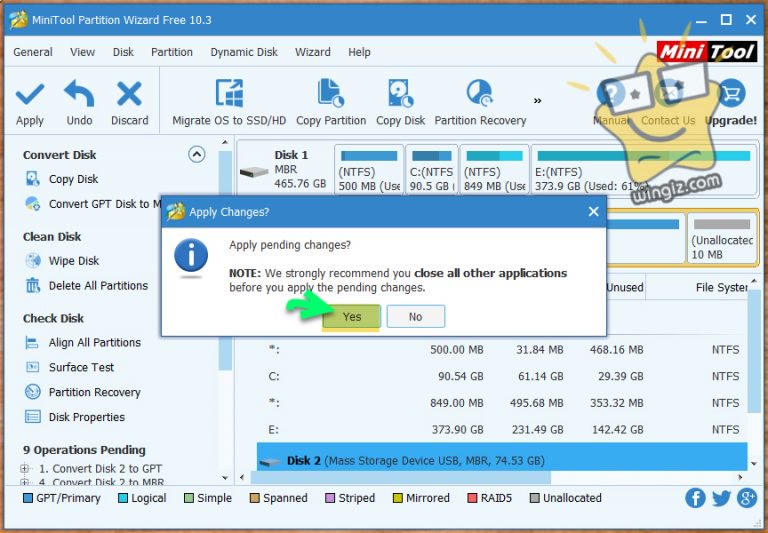Open the General menu
The height and width of the screenshot is (533, 768).
coord(33,52)
